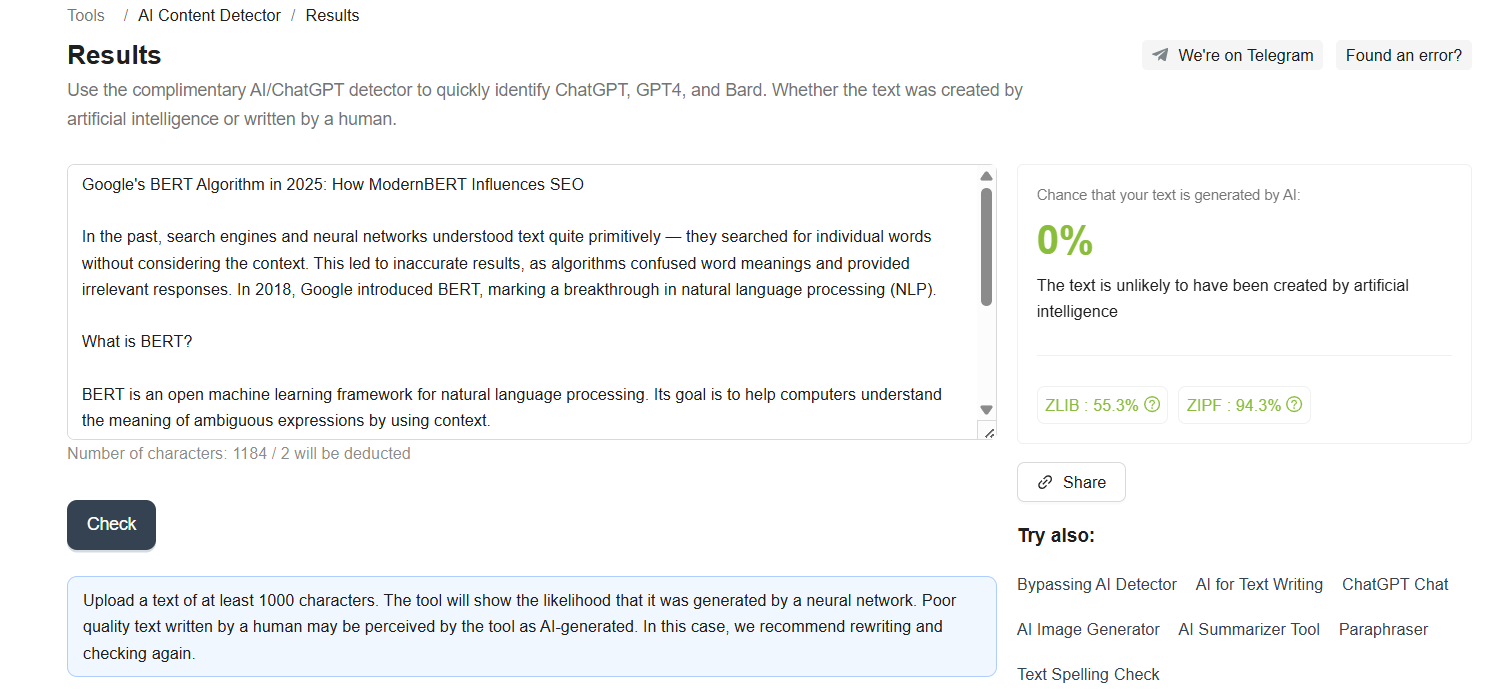Click the ZLIB help question mark icon
Image resolution: width=1495 pixels, height=698 pixels.
tap(1152, 405)
